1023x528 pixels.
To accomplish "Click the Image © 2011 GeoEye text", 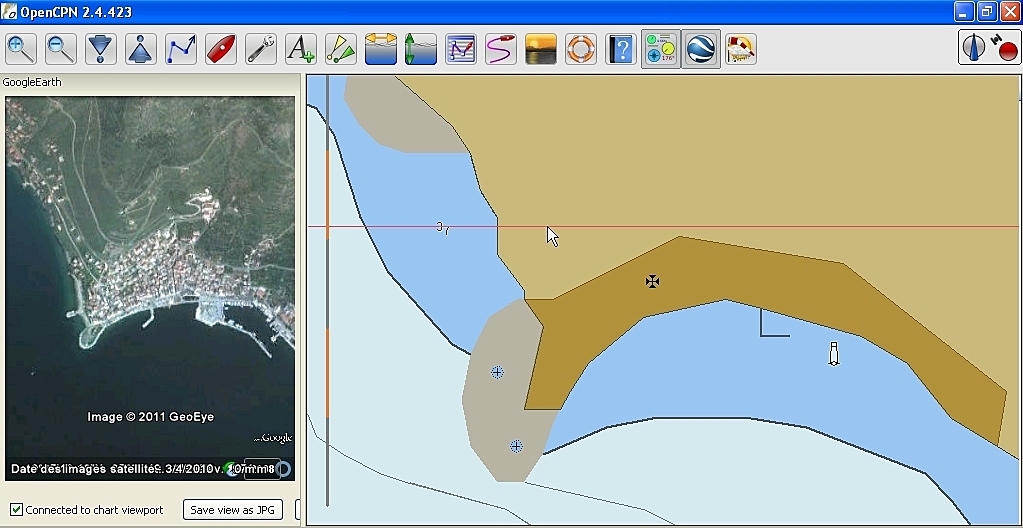I will tap(151, 416).
